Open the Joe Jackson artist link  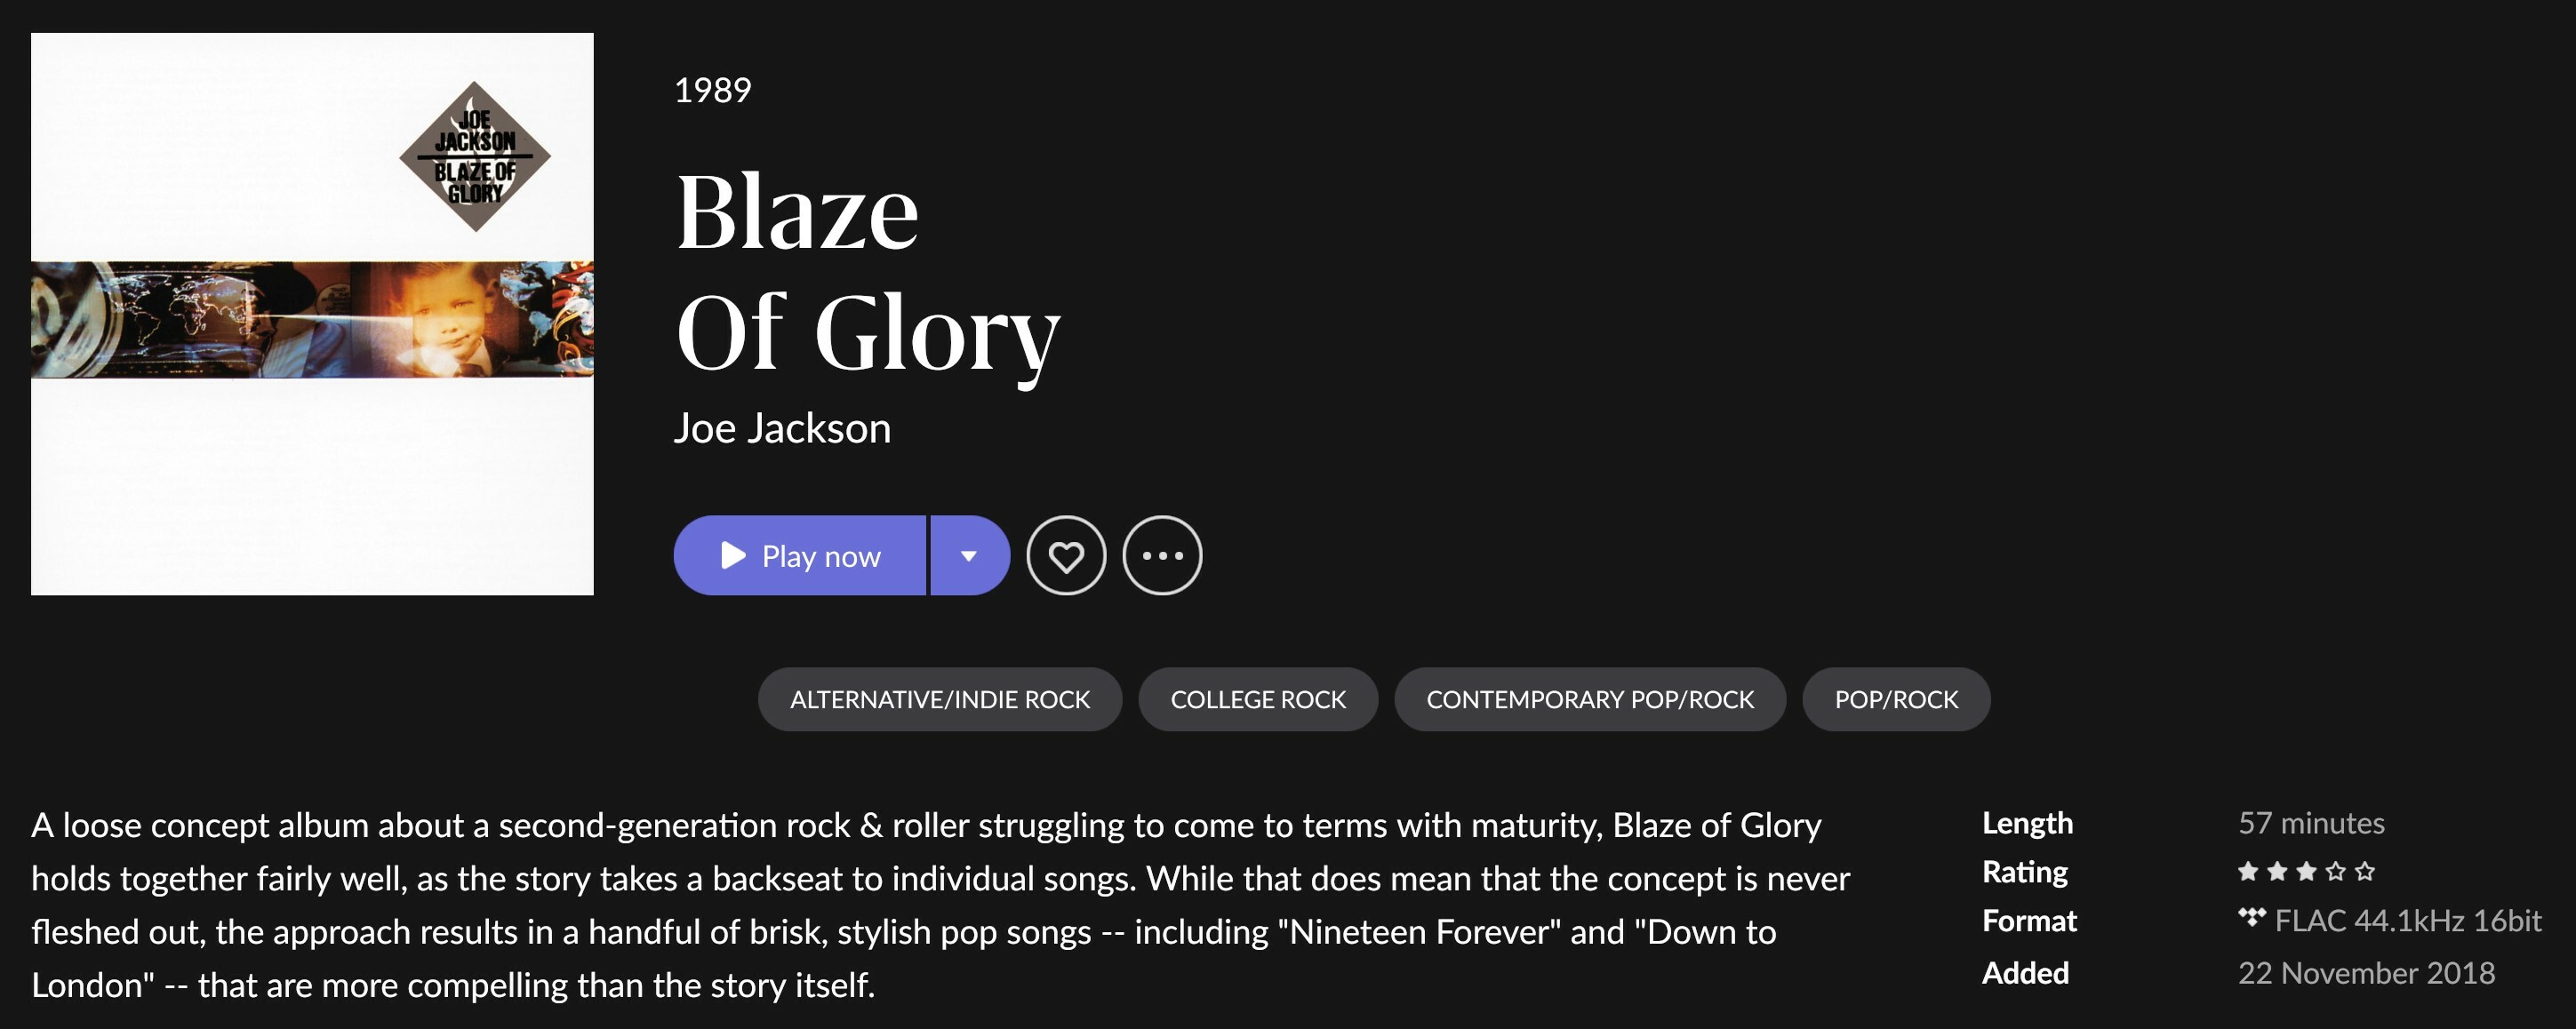[782, 428]
